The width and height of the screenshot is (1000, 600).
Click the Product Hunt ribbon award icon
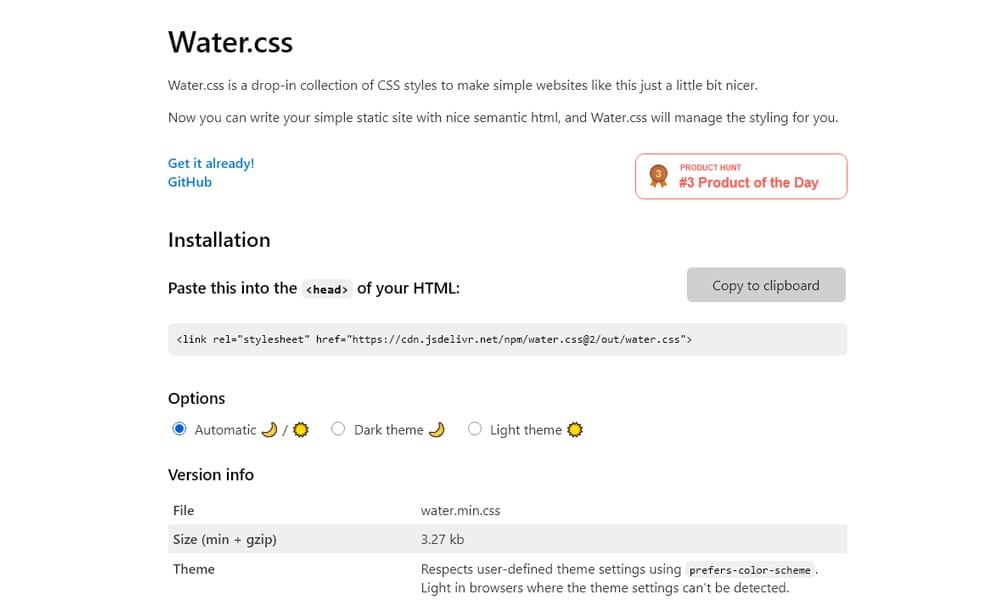658,176
